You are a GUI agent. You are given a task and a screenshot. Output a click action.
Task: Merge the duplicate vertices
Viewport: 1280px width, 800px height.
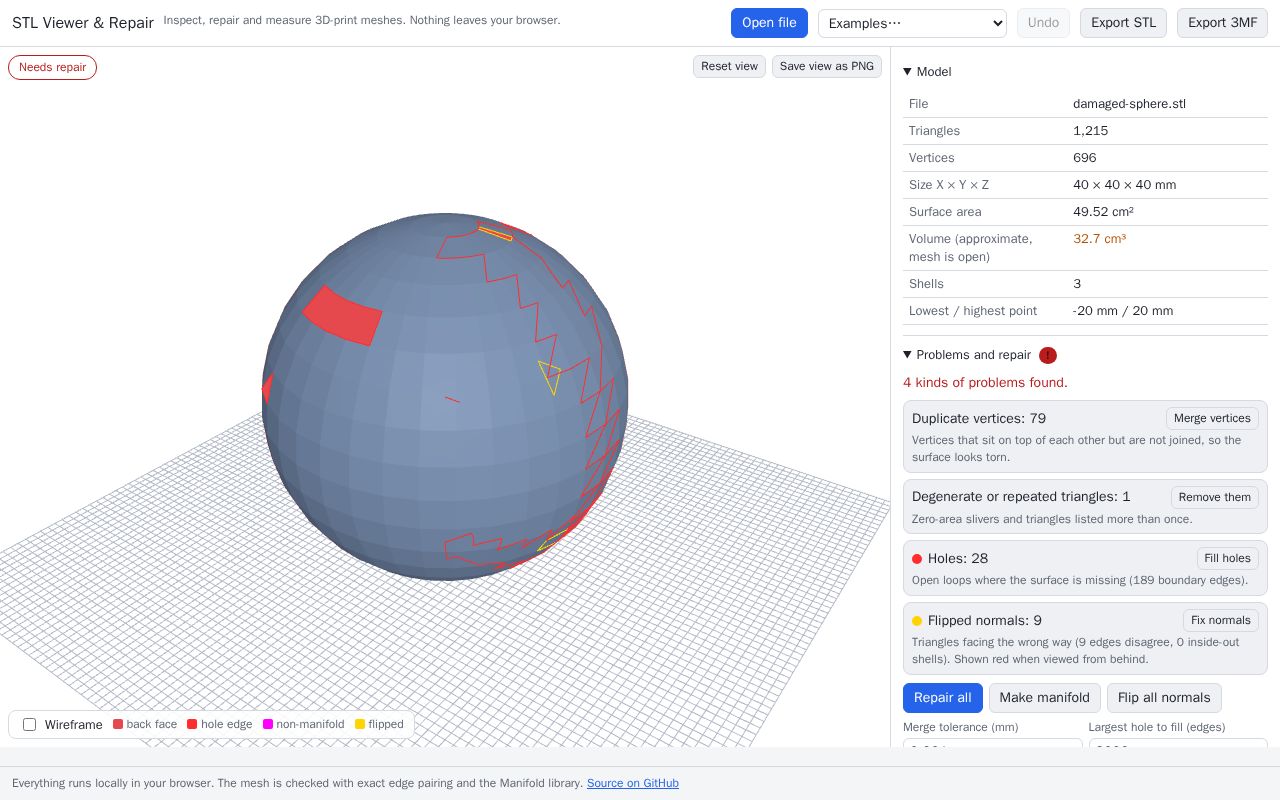pyautogui.click(x=1212, y=418)
